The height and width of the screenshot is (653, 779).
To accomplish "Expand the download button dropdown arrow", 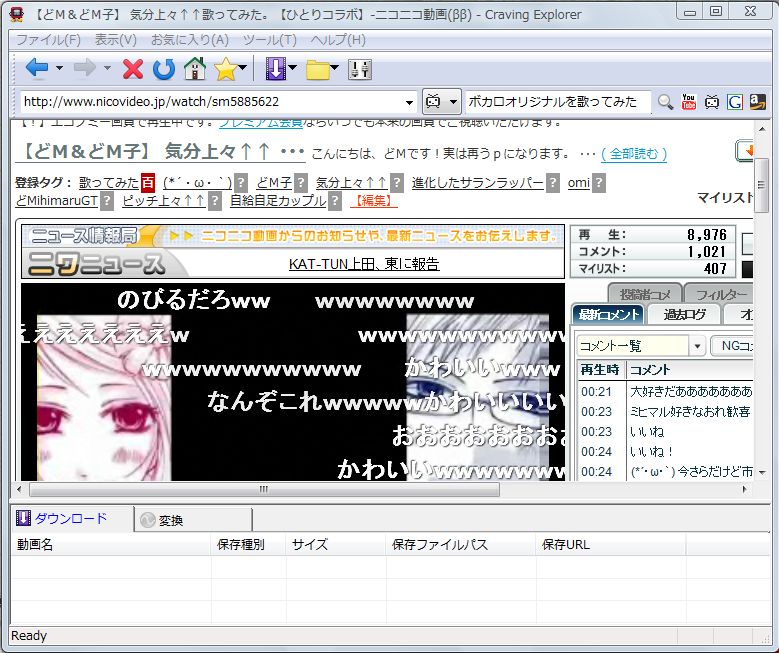I will point(292,68).
